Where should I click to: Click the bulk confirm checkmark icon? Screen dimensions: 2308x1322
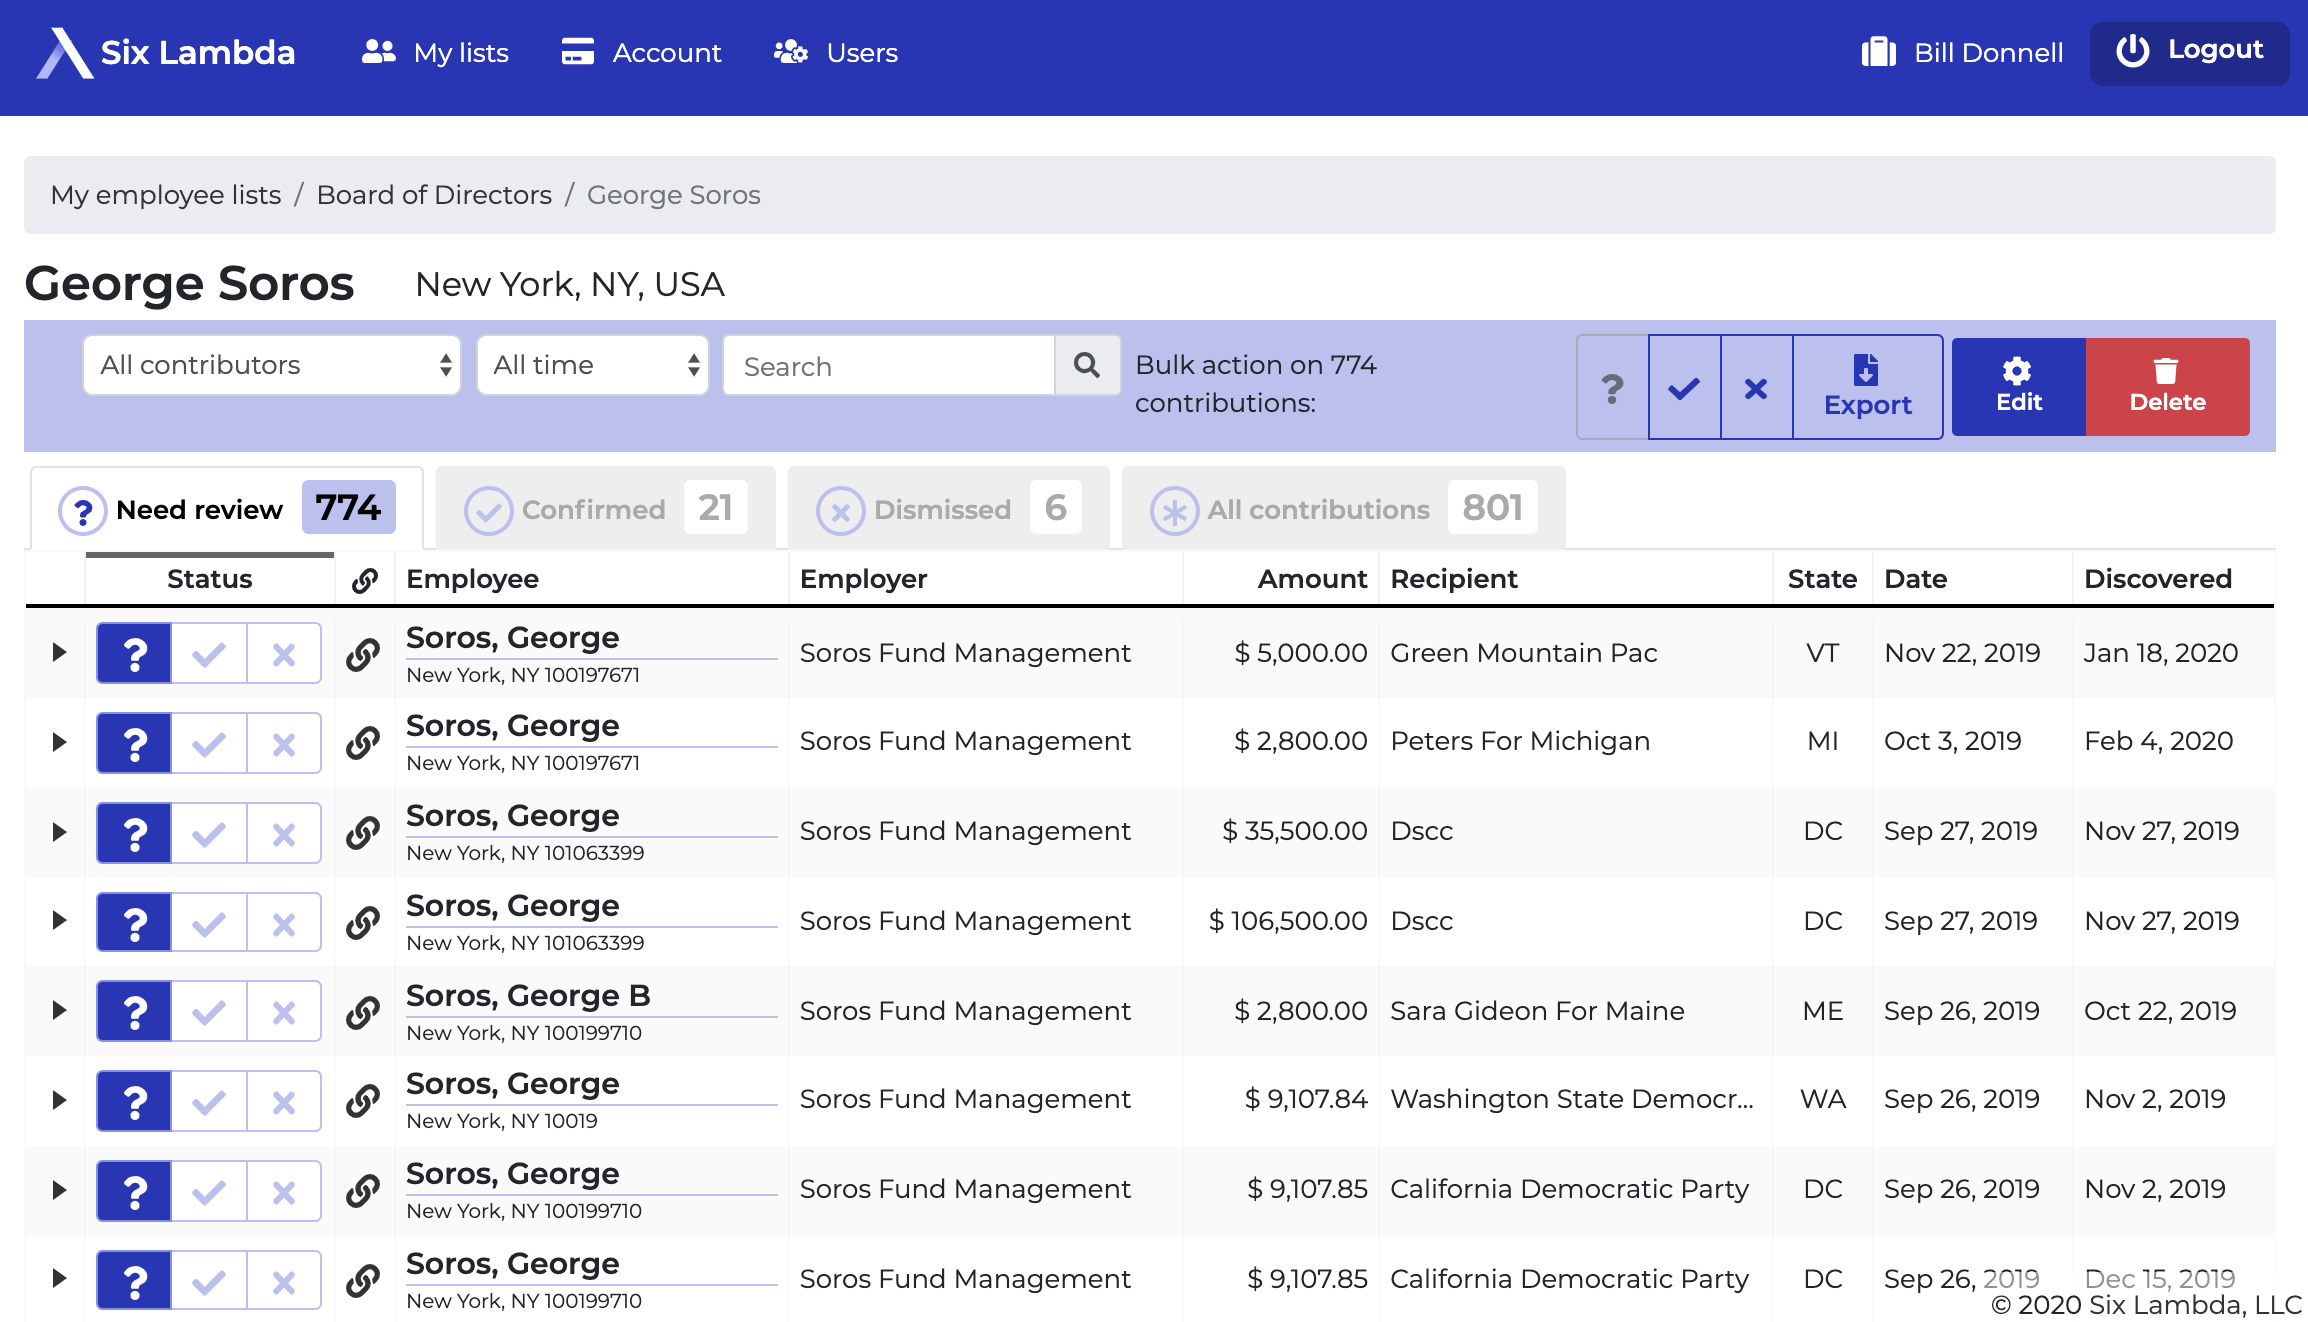[x=1684, y=388]
